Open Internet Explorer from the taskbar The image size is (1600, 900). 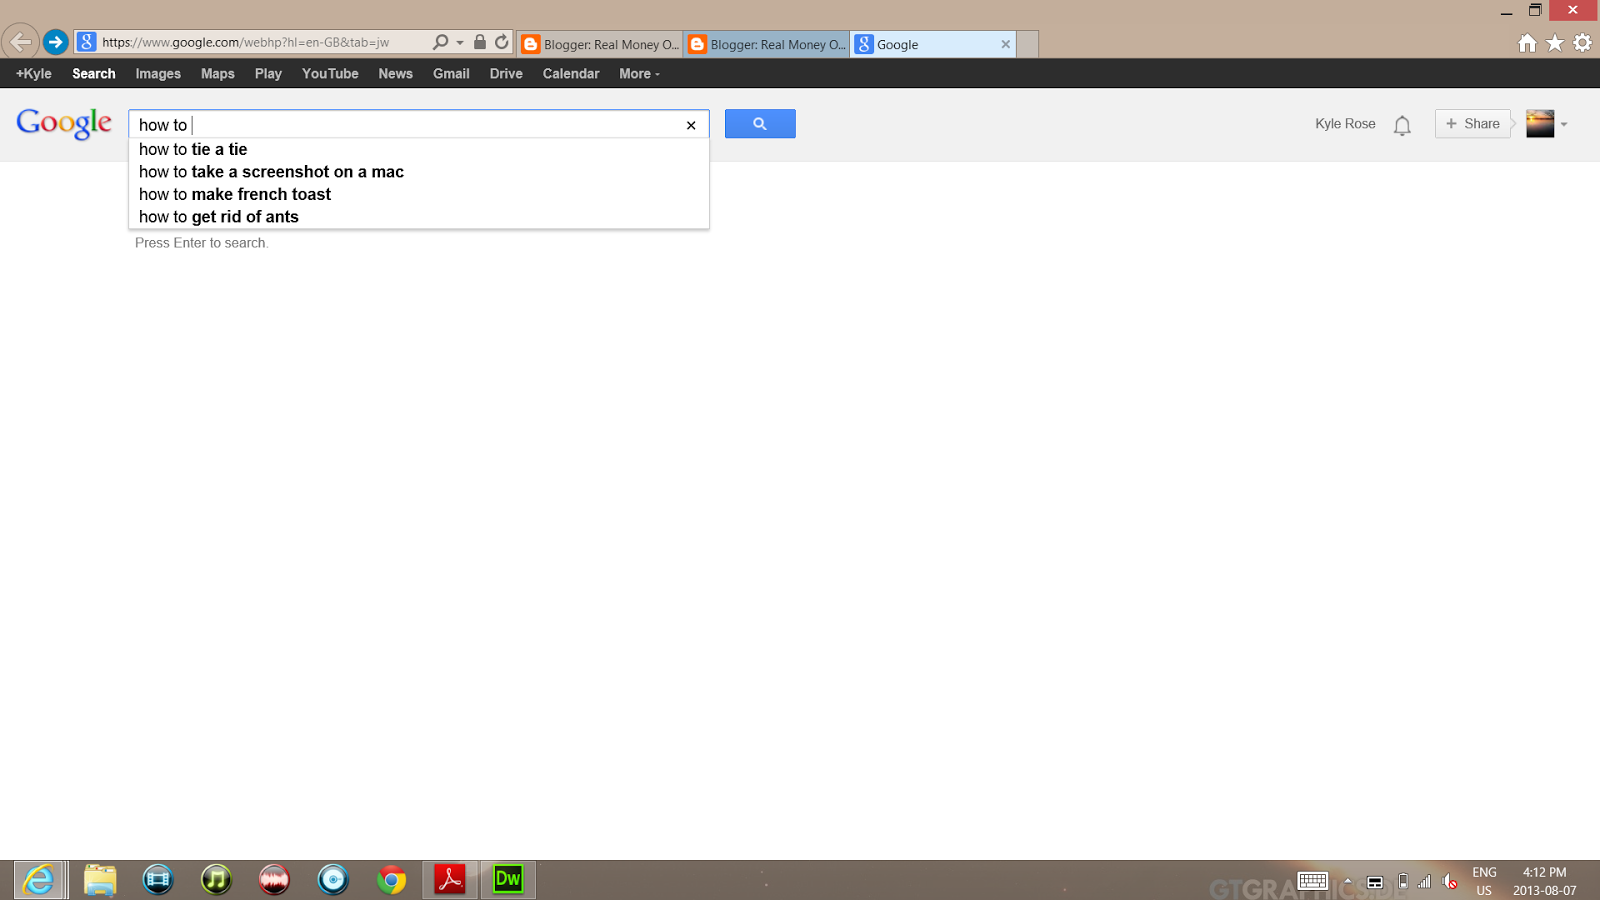[x=40, y=880]
